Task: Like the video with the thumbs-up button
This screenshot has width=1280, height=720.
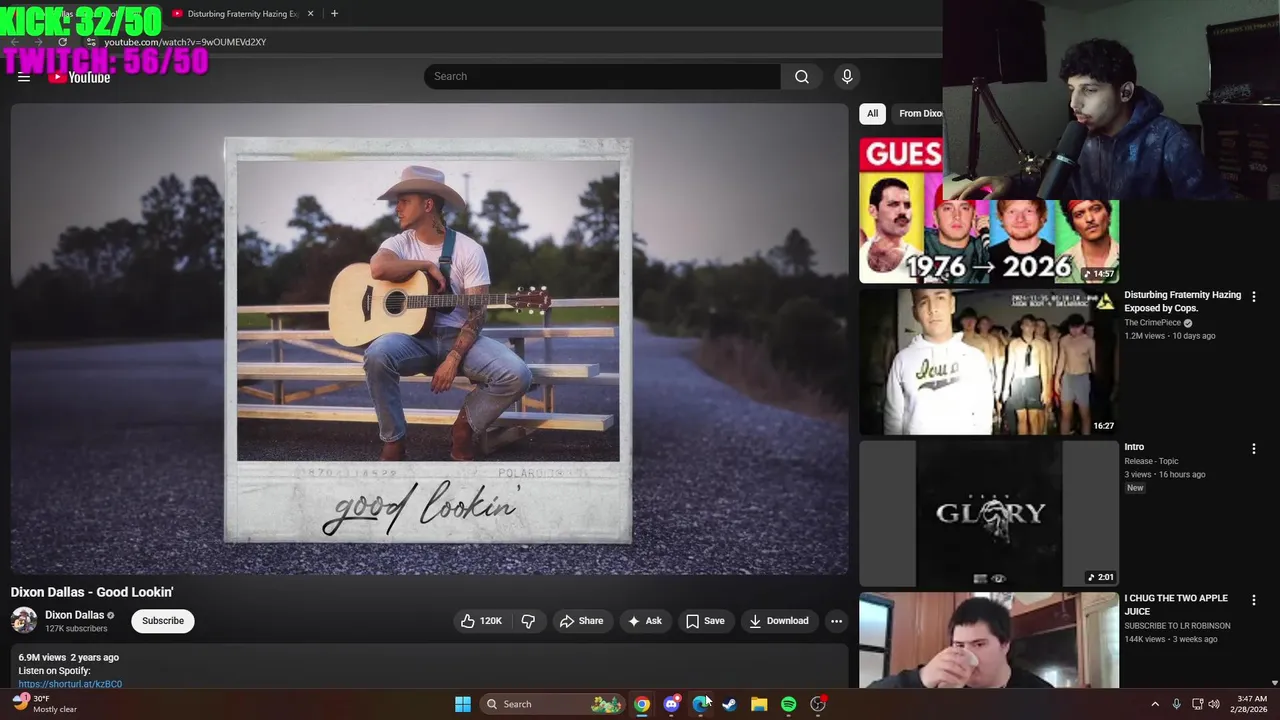Action: tap(482, 621)
